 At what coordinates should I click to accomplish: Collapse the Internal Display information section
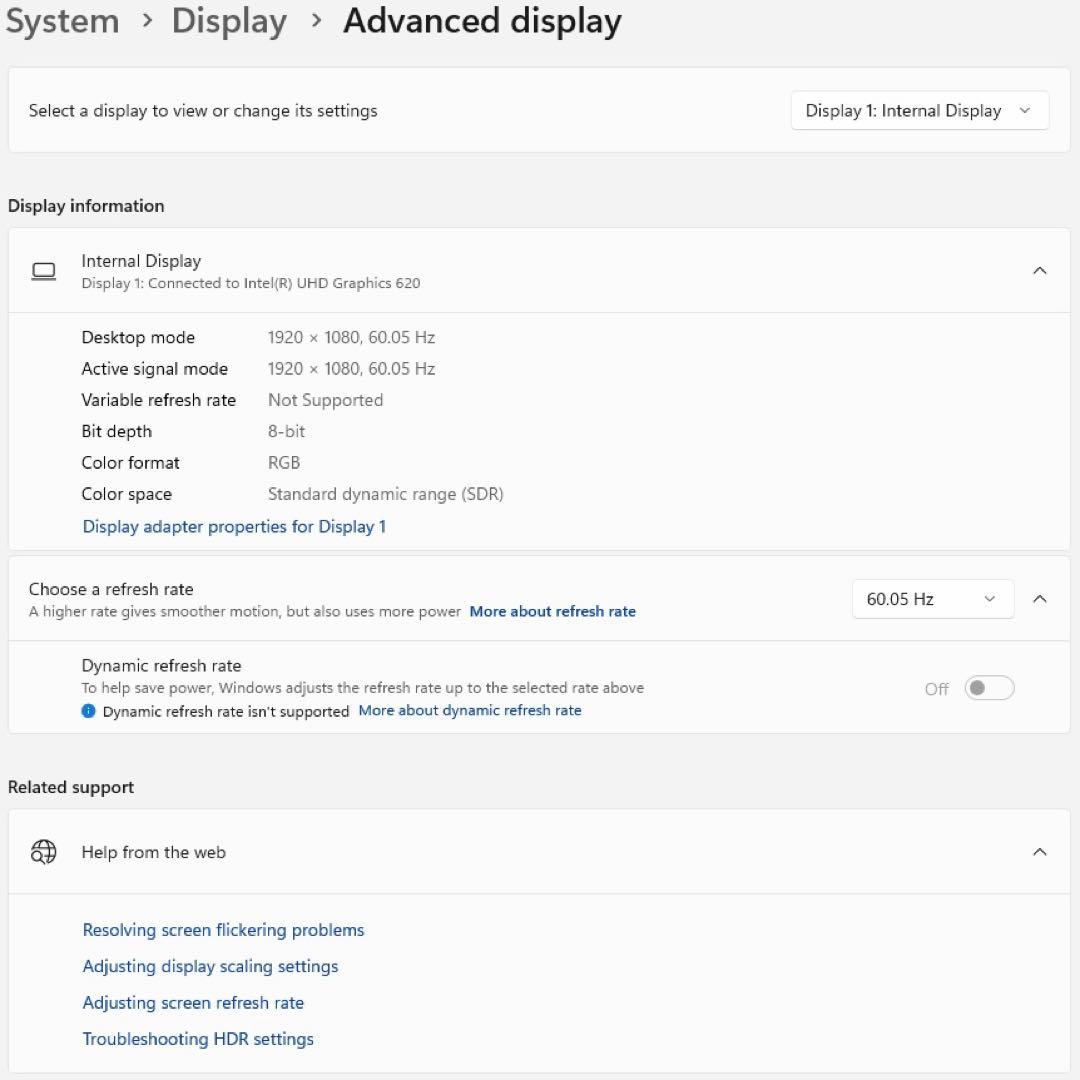[x=1040, y=270]
